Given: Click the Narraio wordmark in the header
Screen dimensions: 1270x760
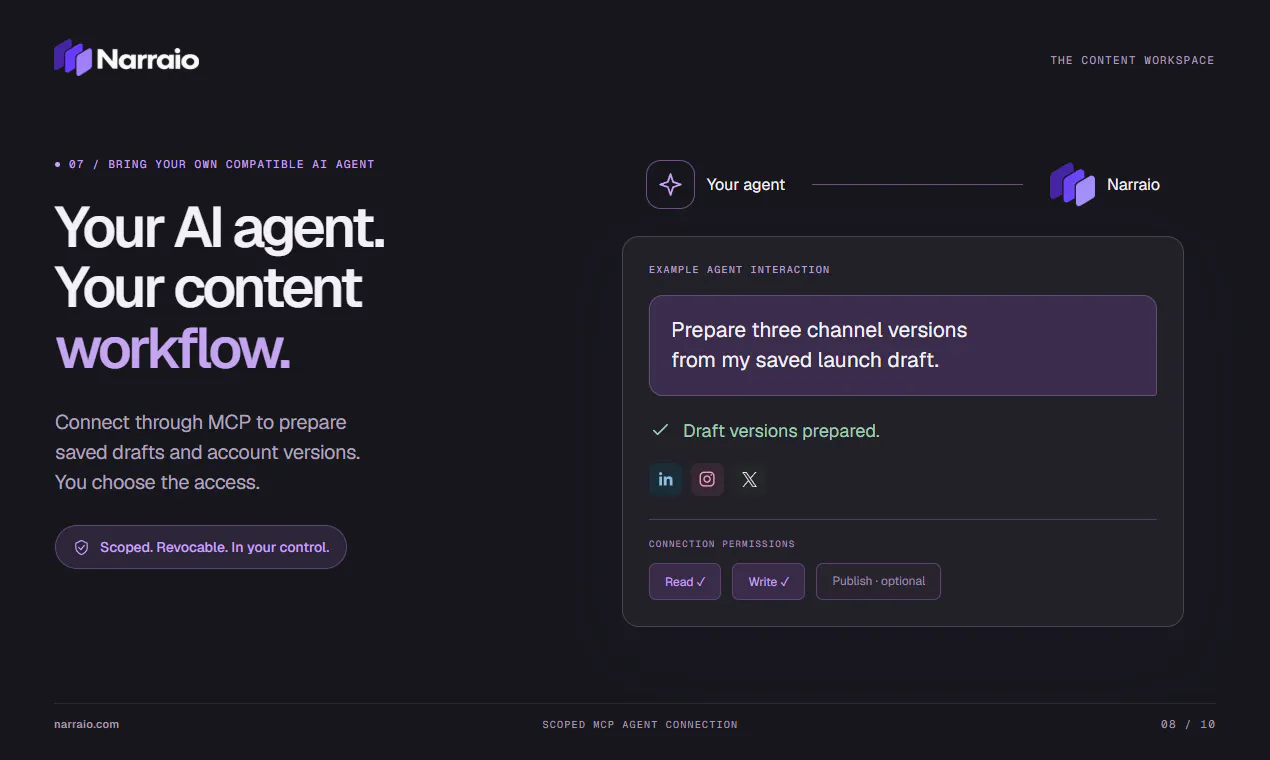Looking at the screenshot, I should click(x=148, y=60).
